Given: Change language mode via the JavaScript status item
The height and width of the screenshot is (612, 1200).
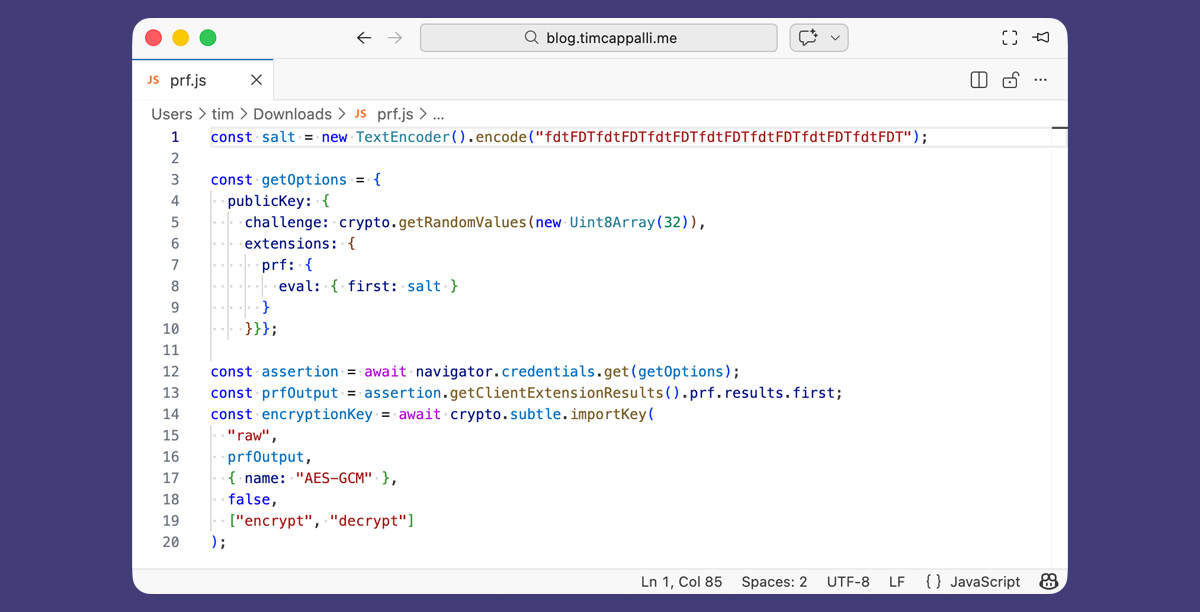Looking at the screenshot, I should (984, 581).
